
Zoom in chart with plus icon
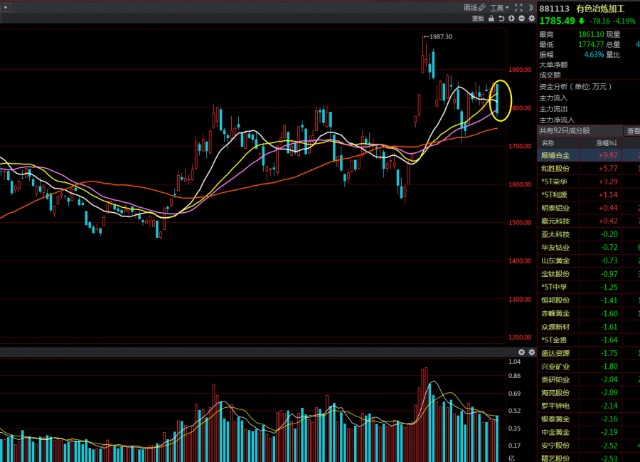[x=512, y=18]
